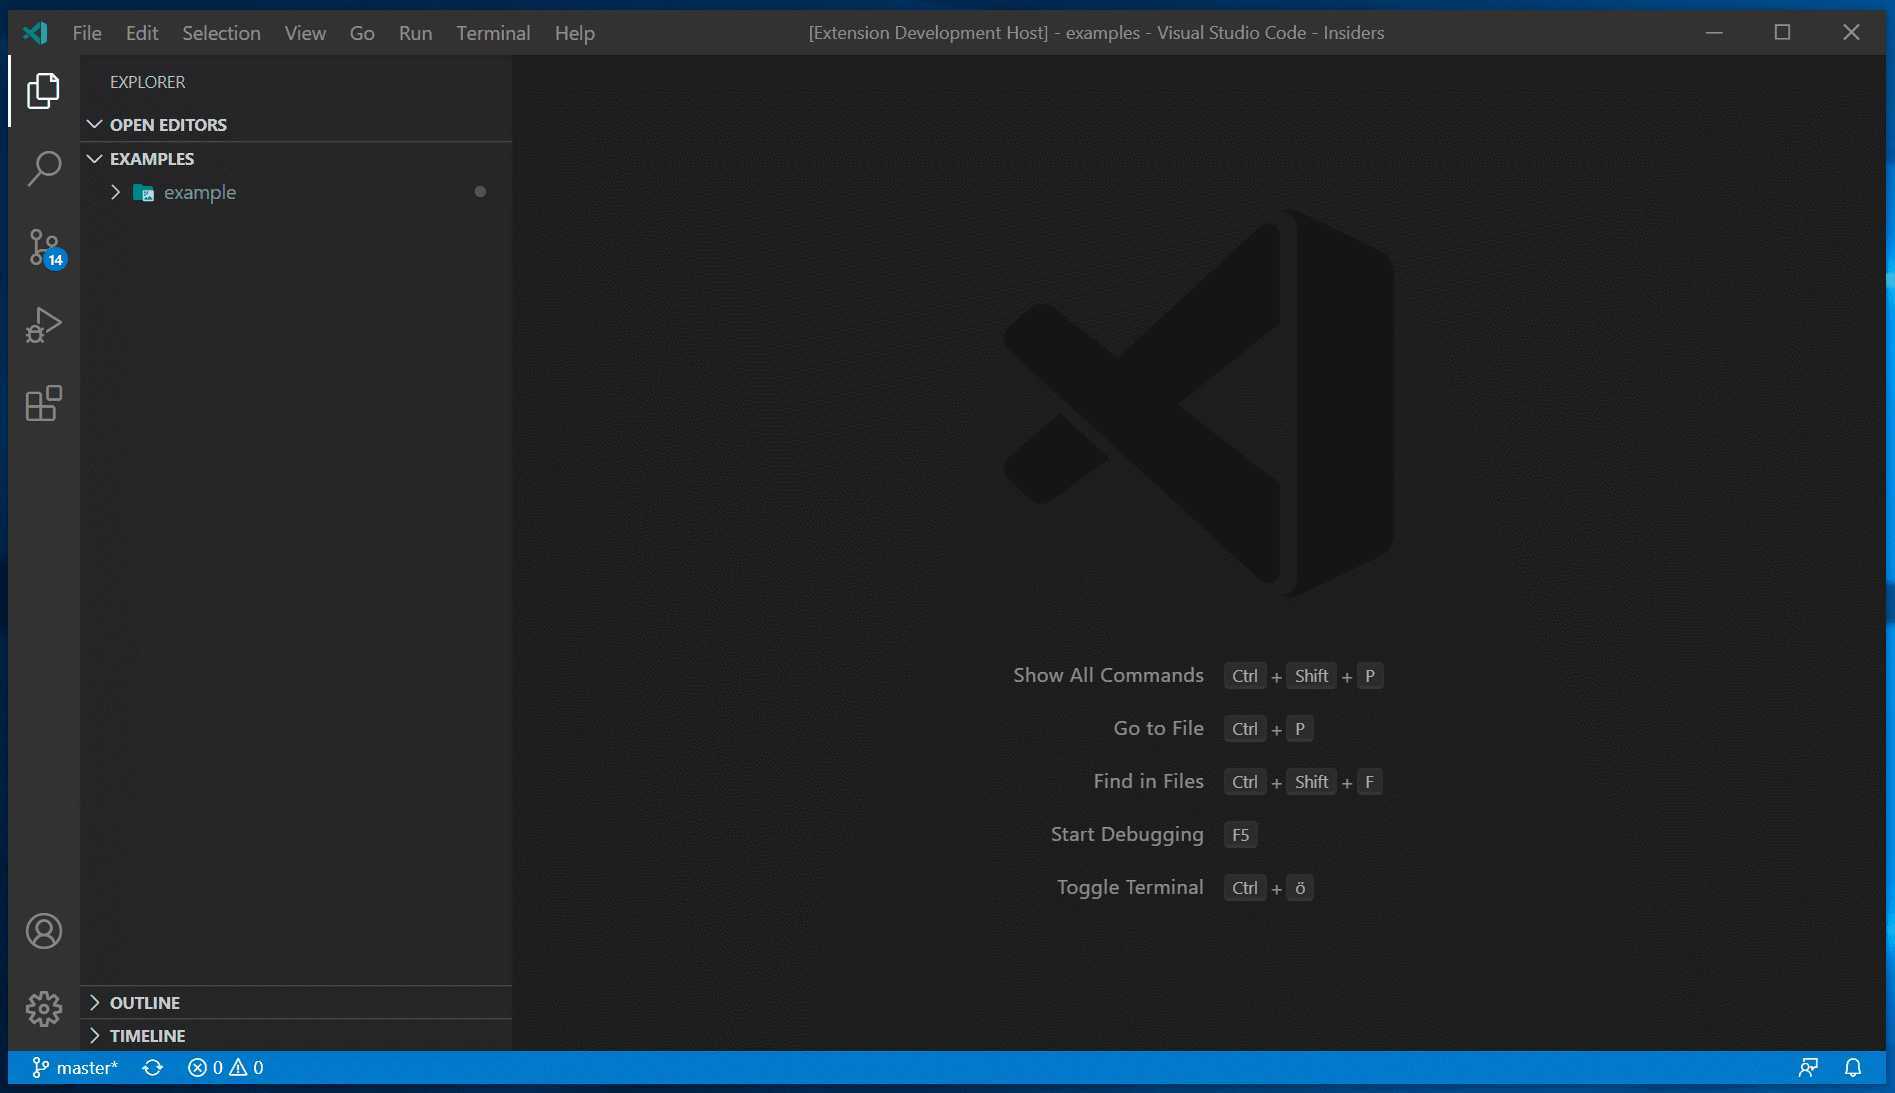This screenshot has width=1895, height=1093.
Task: Synchronize changes via status bar sync icon
Action: 153,1068
